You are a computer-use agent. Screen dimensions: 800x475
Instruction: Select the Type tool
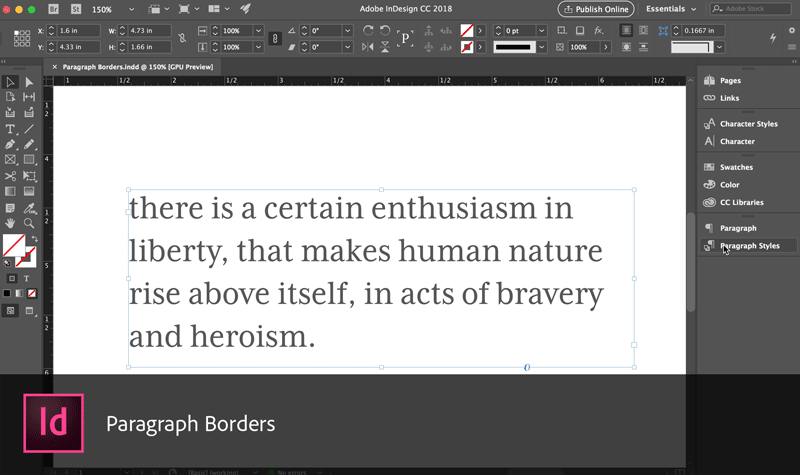tap(10, 129)
